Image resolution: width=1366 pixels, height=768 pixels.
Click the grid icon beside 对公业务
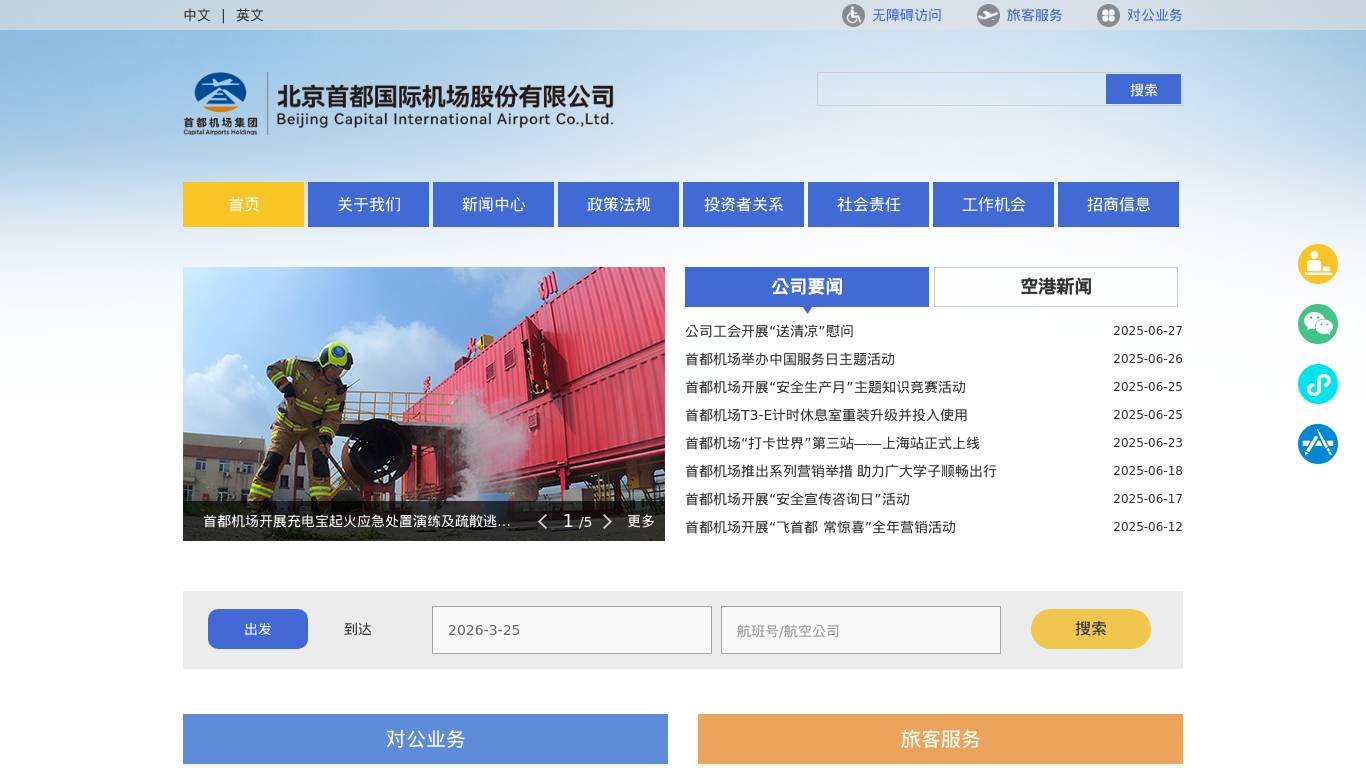click(1108, 15)
